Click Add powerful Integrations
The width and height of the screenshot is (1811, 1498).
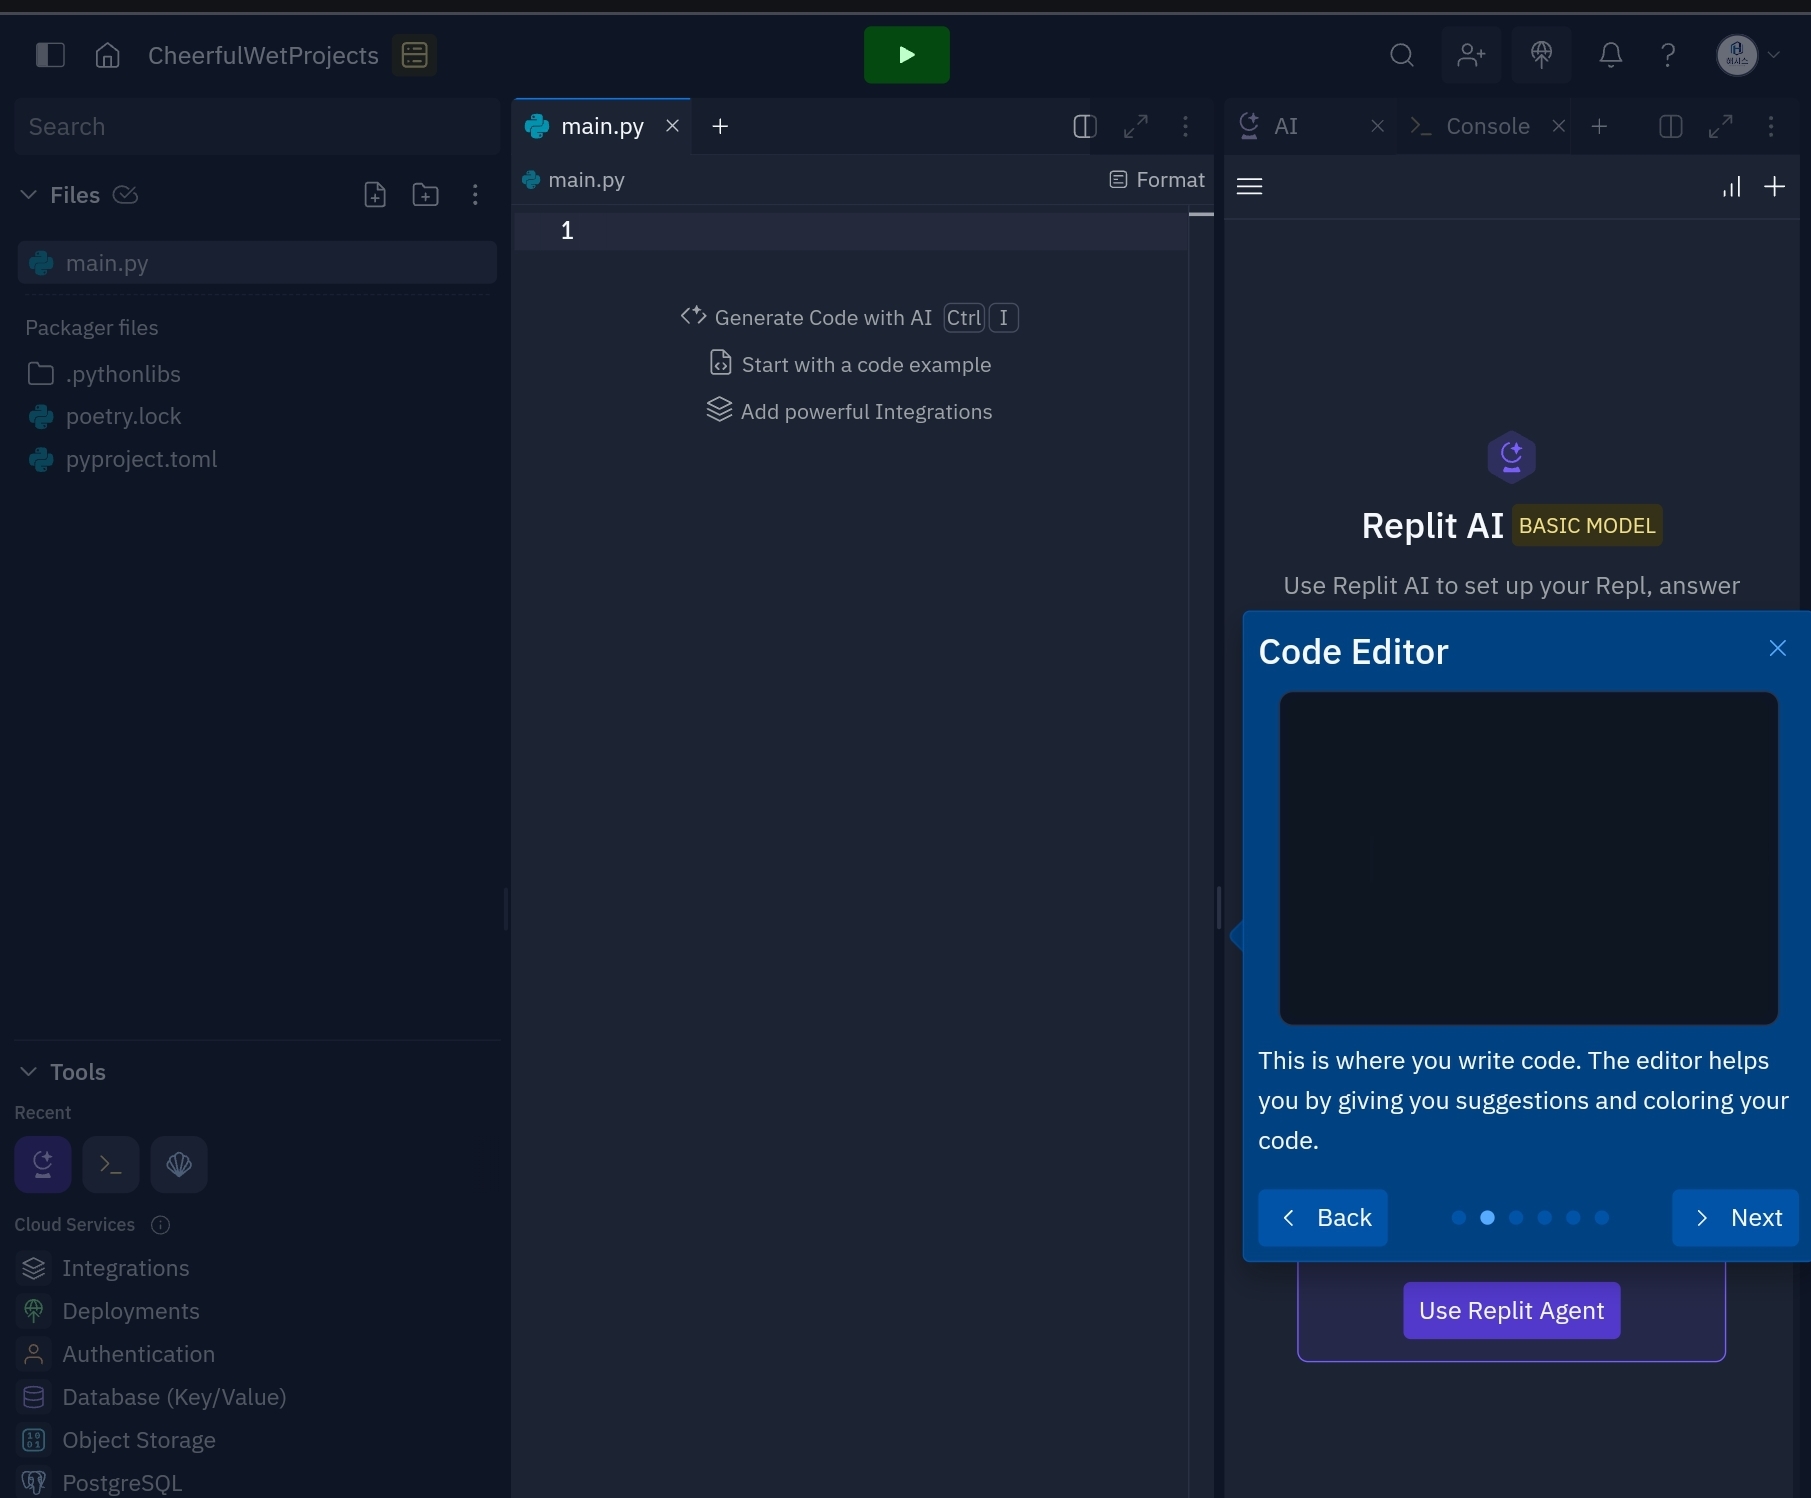tap(849, 411)
